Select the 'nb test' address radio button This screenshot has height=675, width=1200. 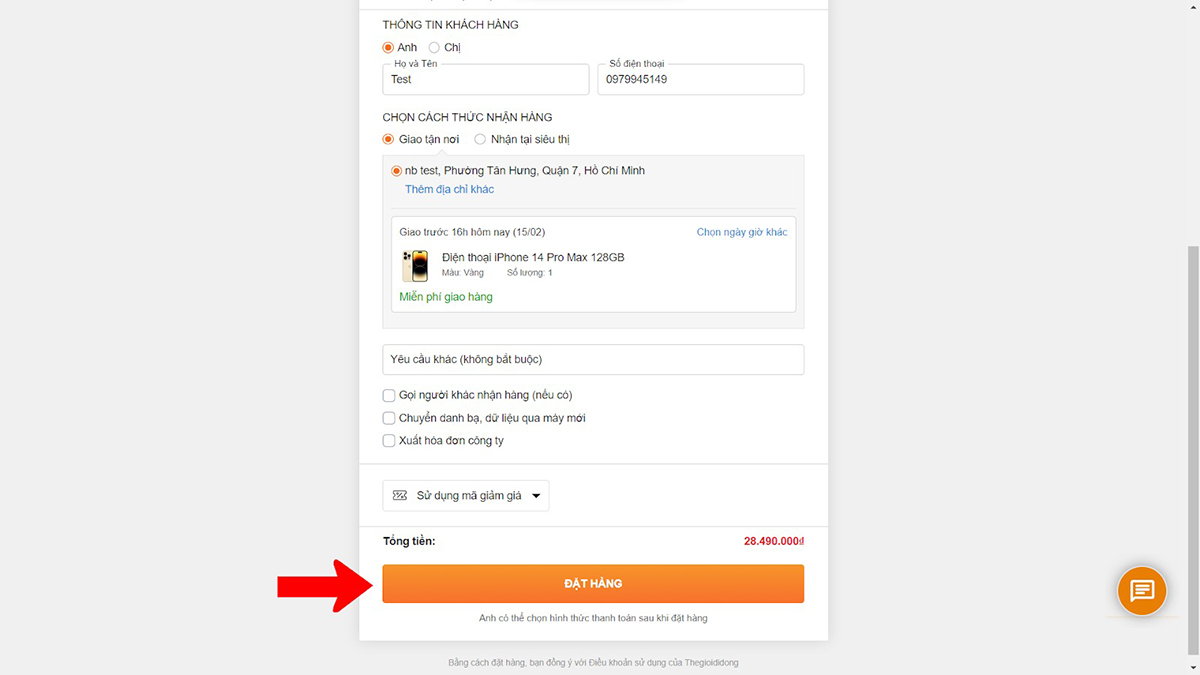(397, 171)
